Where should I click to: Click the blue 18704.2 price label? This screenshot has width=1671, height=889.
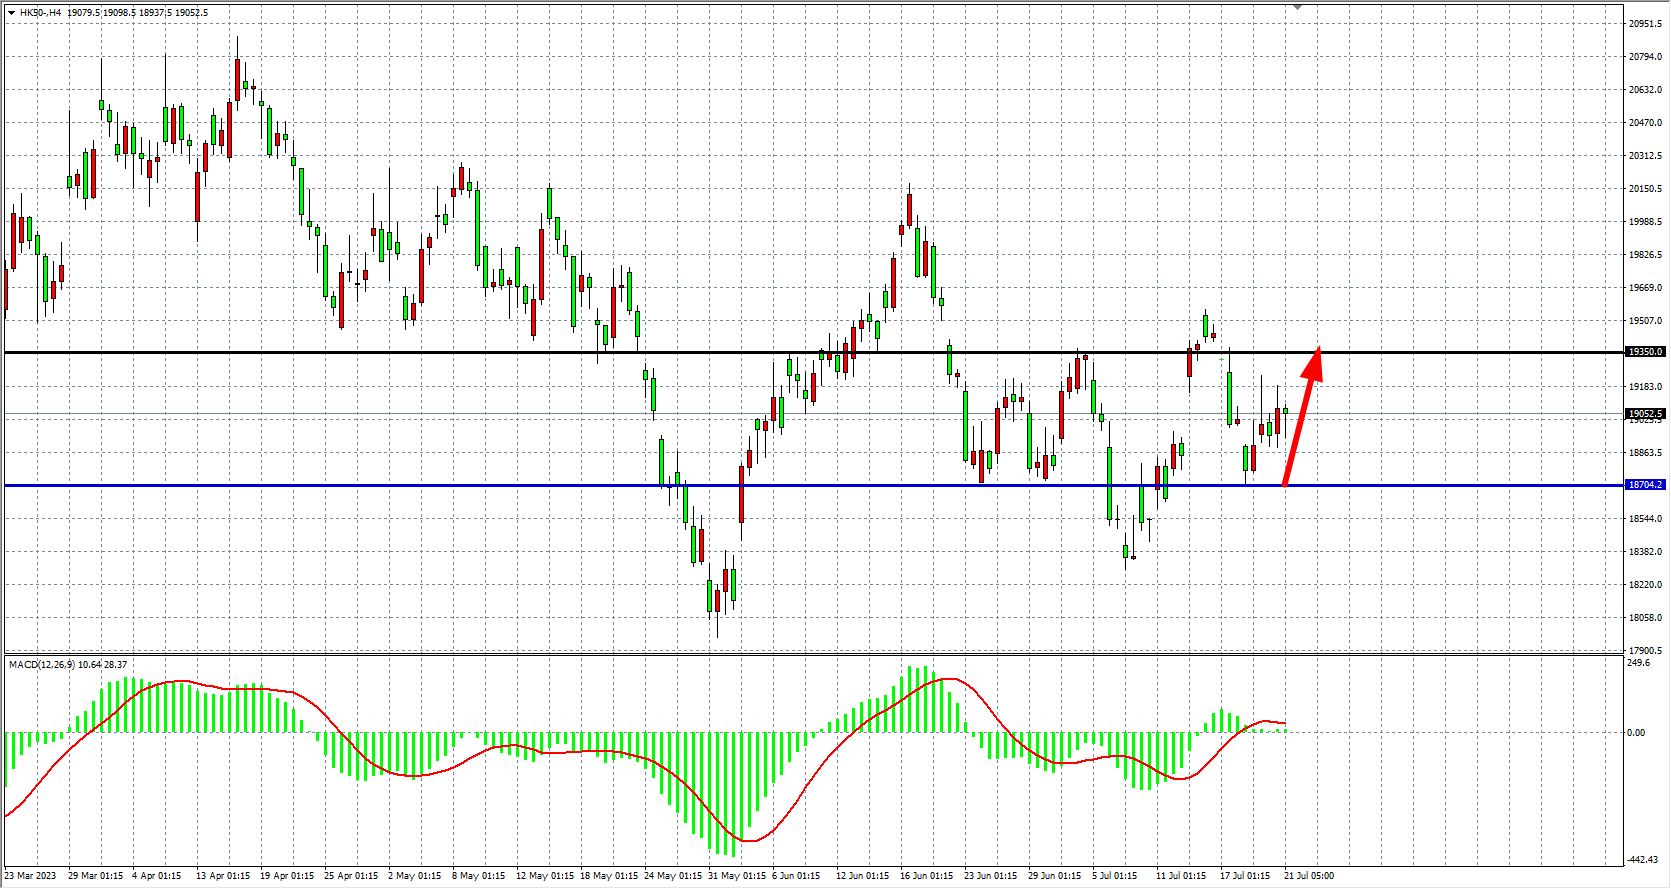(x=1645, y=485)
